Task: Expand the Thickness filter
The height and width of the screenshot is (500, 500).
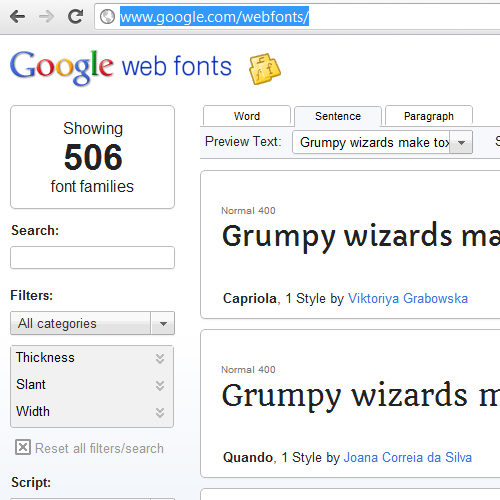Action: click(92, 358)
